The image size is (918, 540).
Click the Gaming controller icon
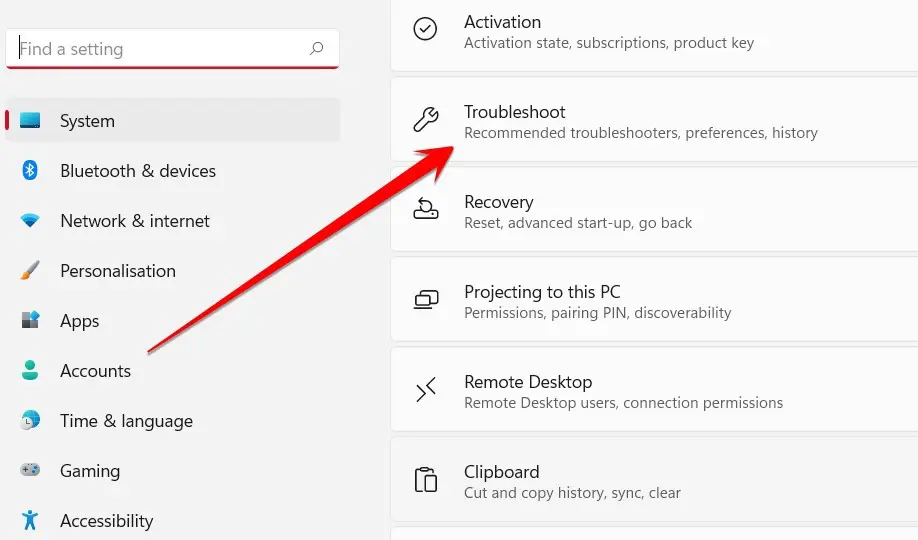click(30, 470)
